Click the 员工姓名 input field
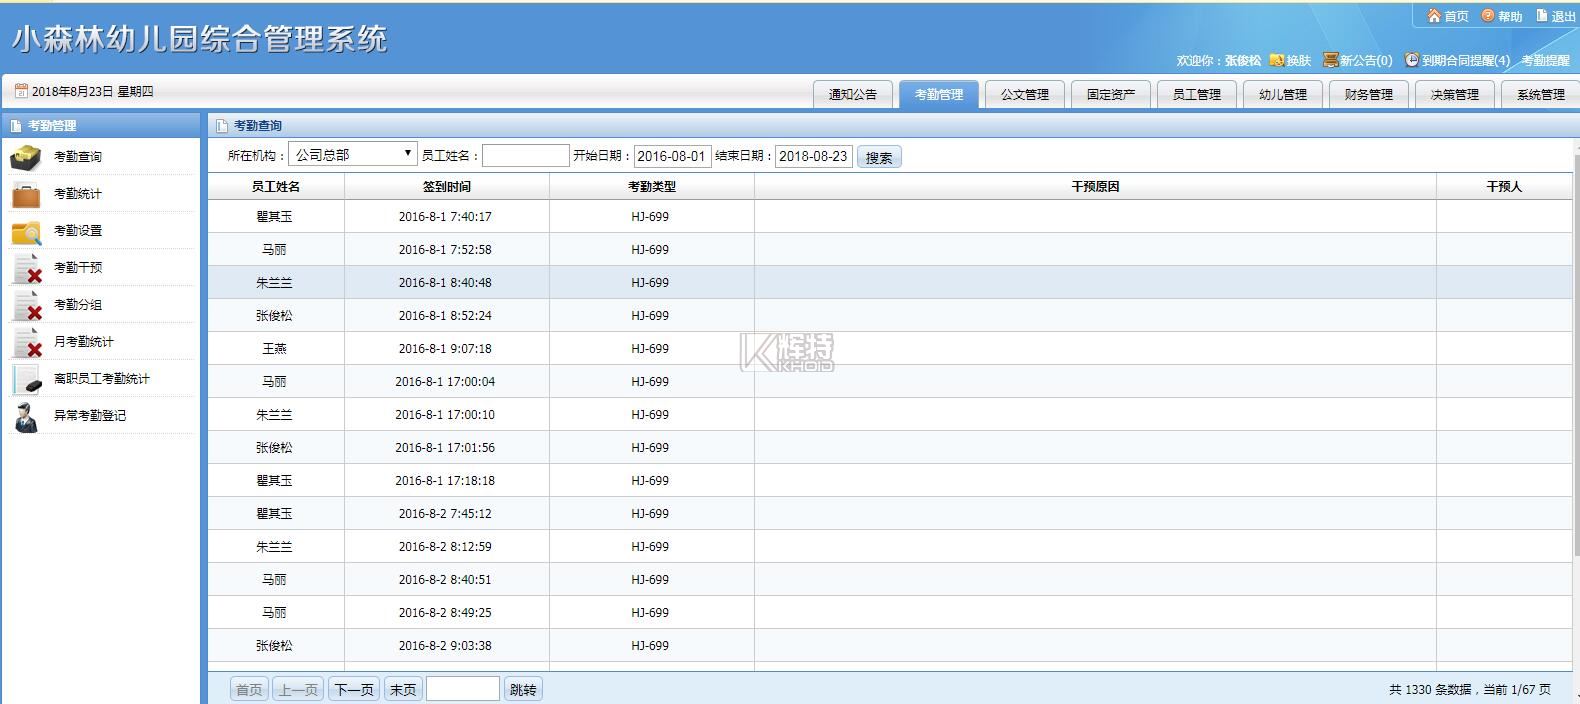 (x=525, y=156)
